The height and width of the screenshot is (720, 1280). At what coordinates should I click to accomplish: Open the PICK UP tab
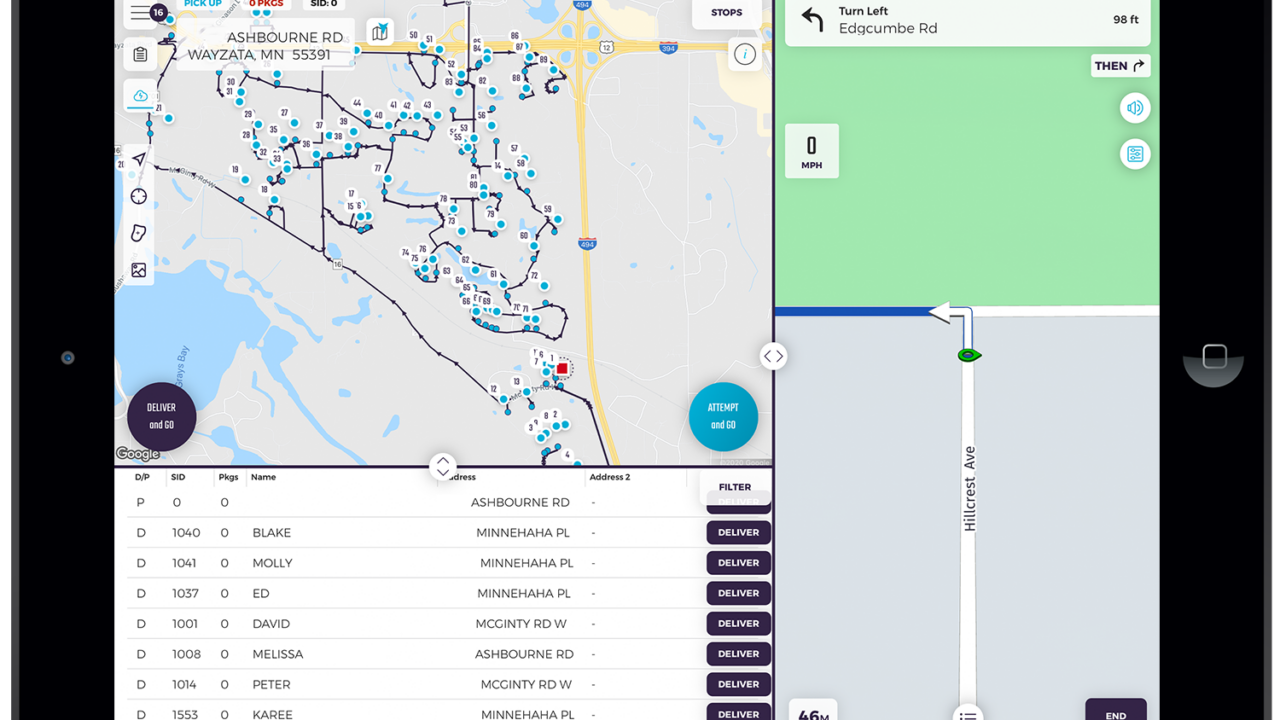coord(202,4)
